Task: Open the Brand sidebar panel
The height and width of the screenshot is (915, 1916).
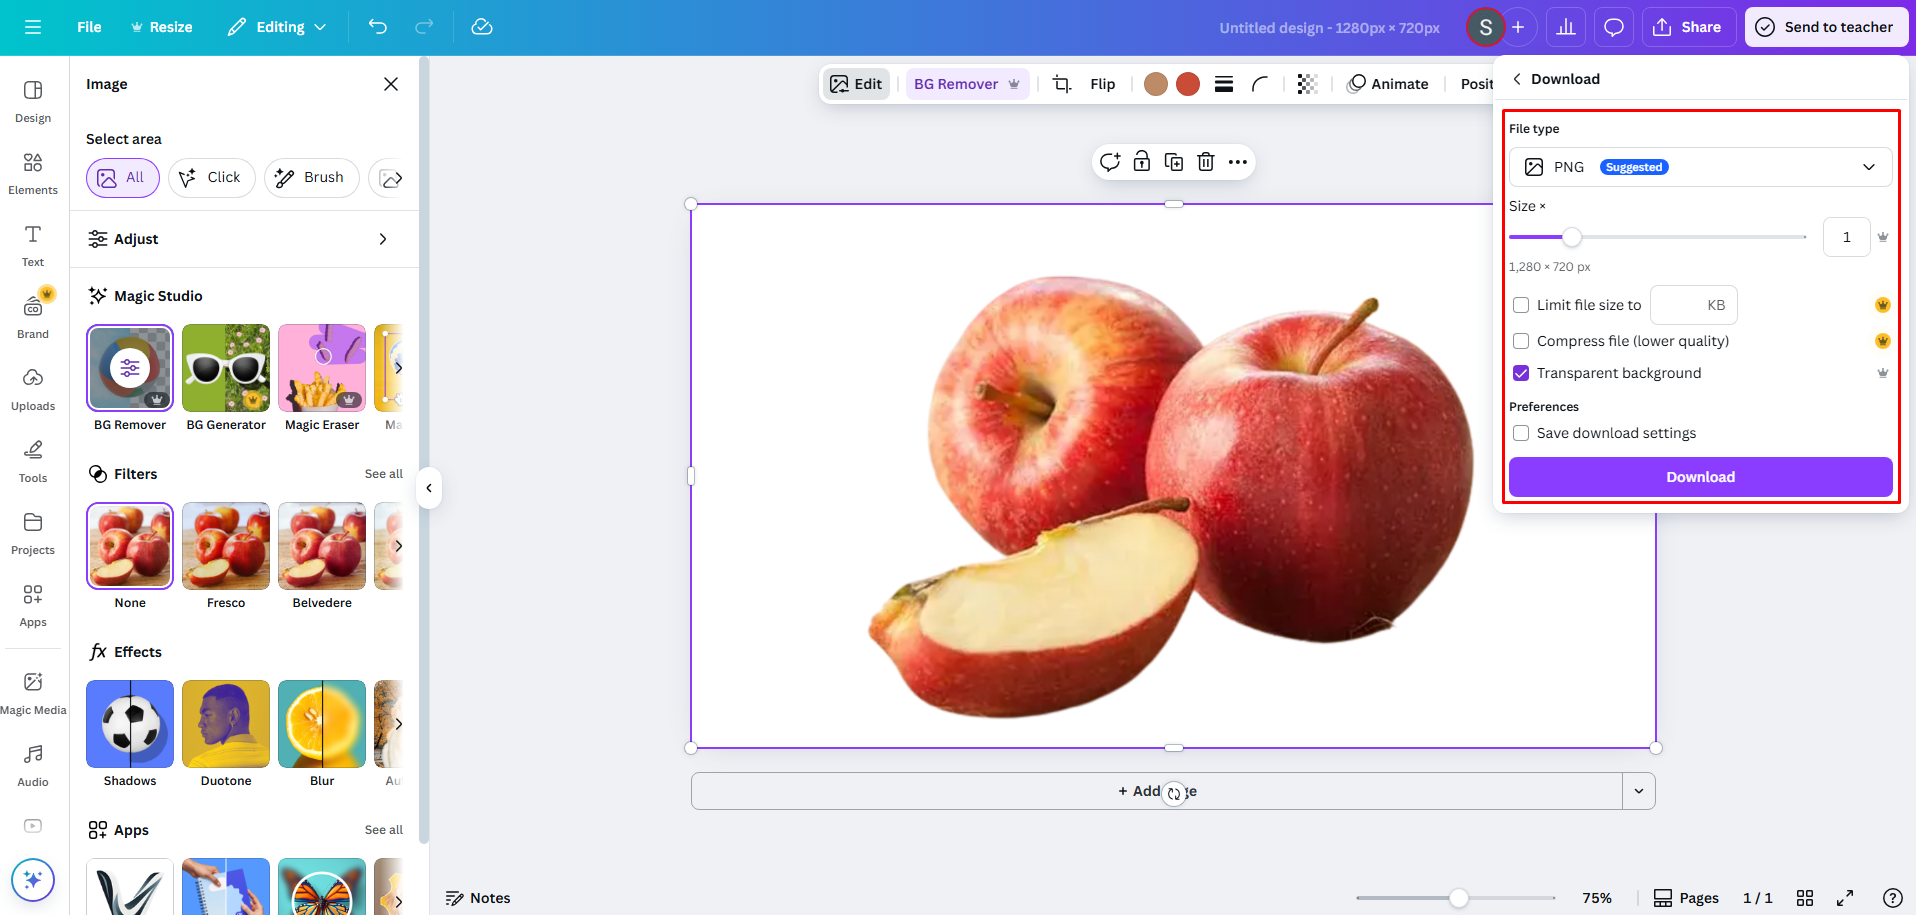Action: 33,317
